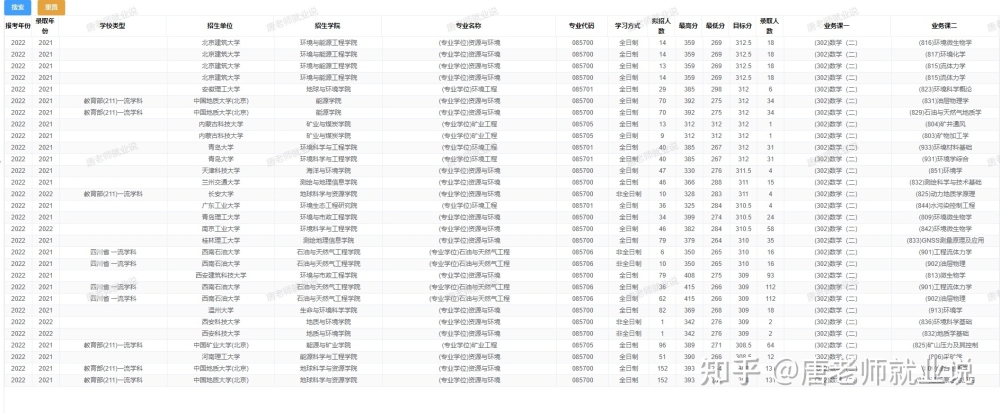Select the 录取年份 column header
This screenshot has height=413, width=1000.
point(45,26)
